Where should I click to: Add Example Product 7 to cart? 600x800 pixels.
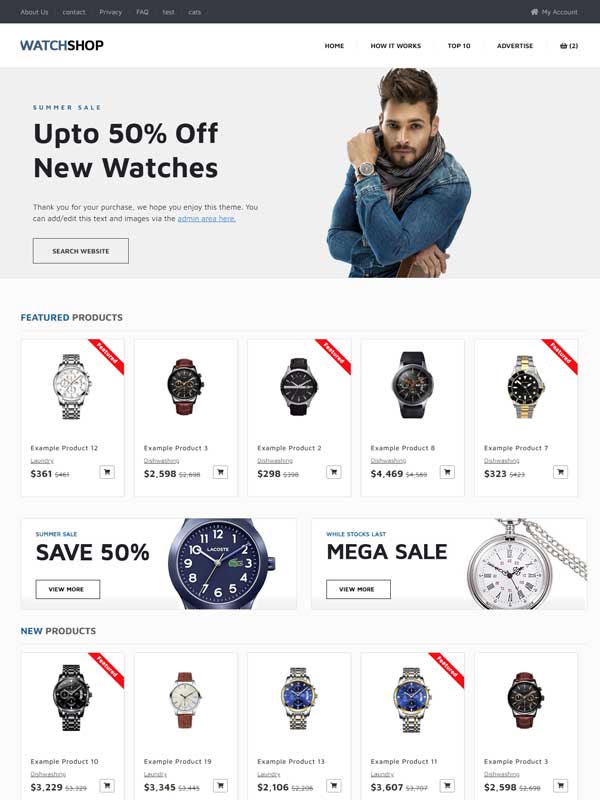[560, 472]
